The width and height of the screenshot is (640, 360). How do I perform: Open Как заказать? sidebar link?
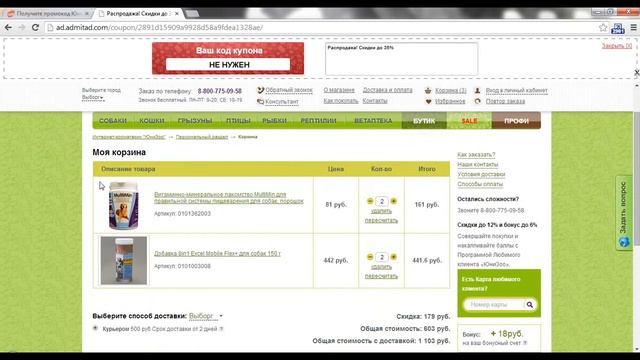(476, 155)
